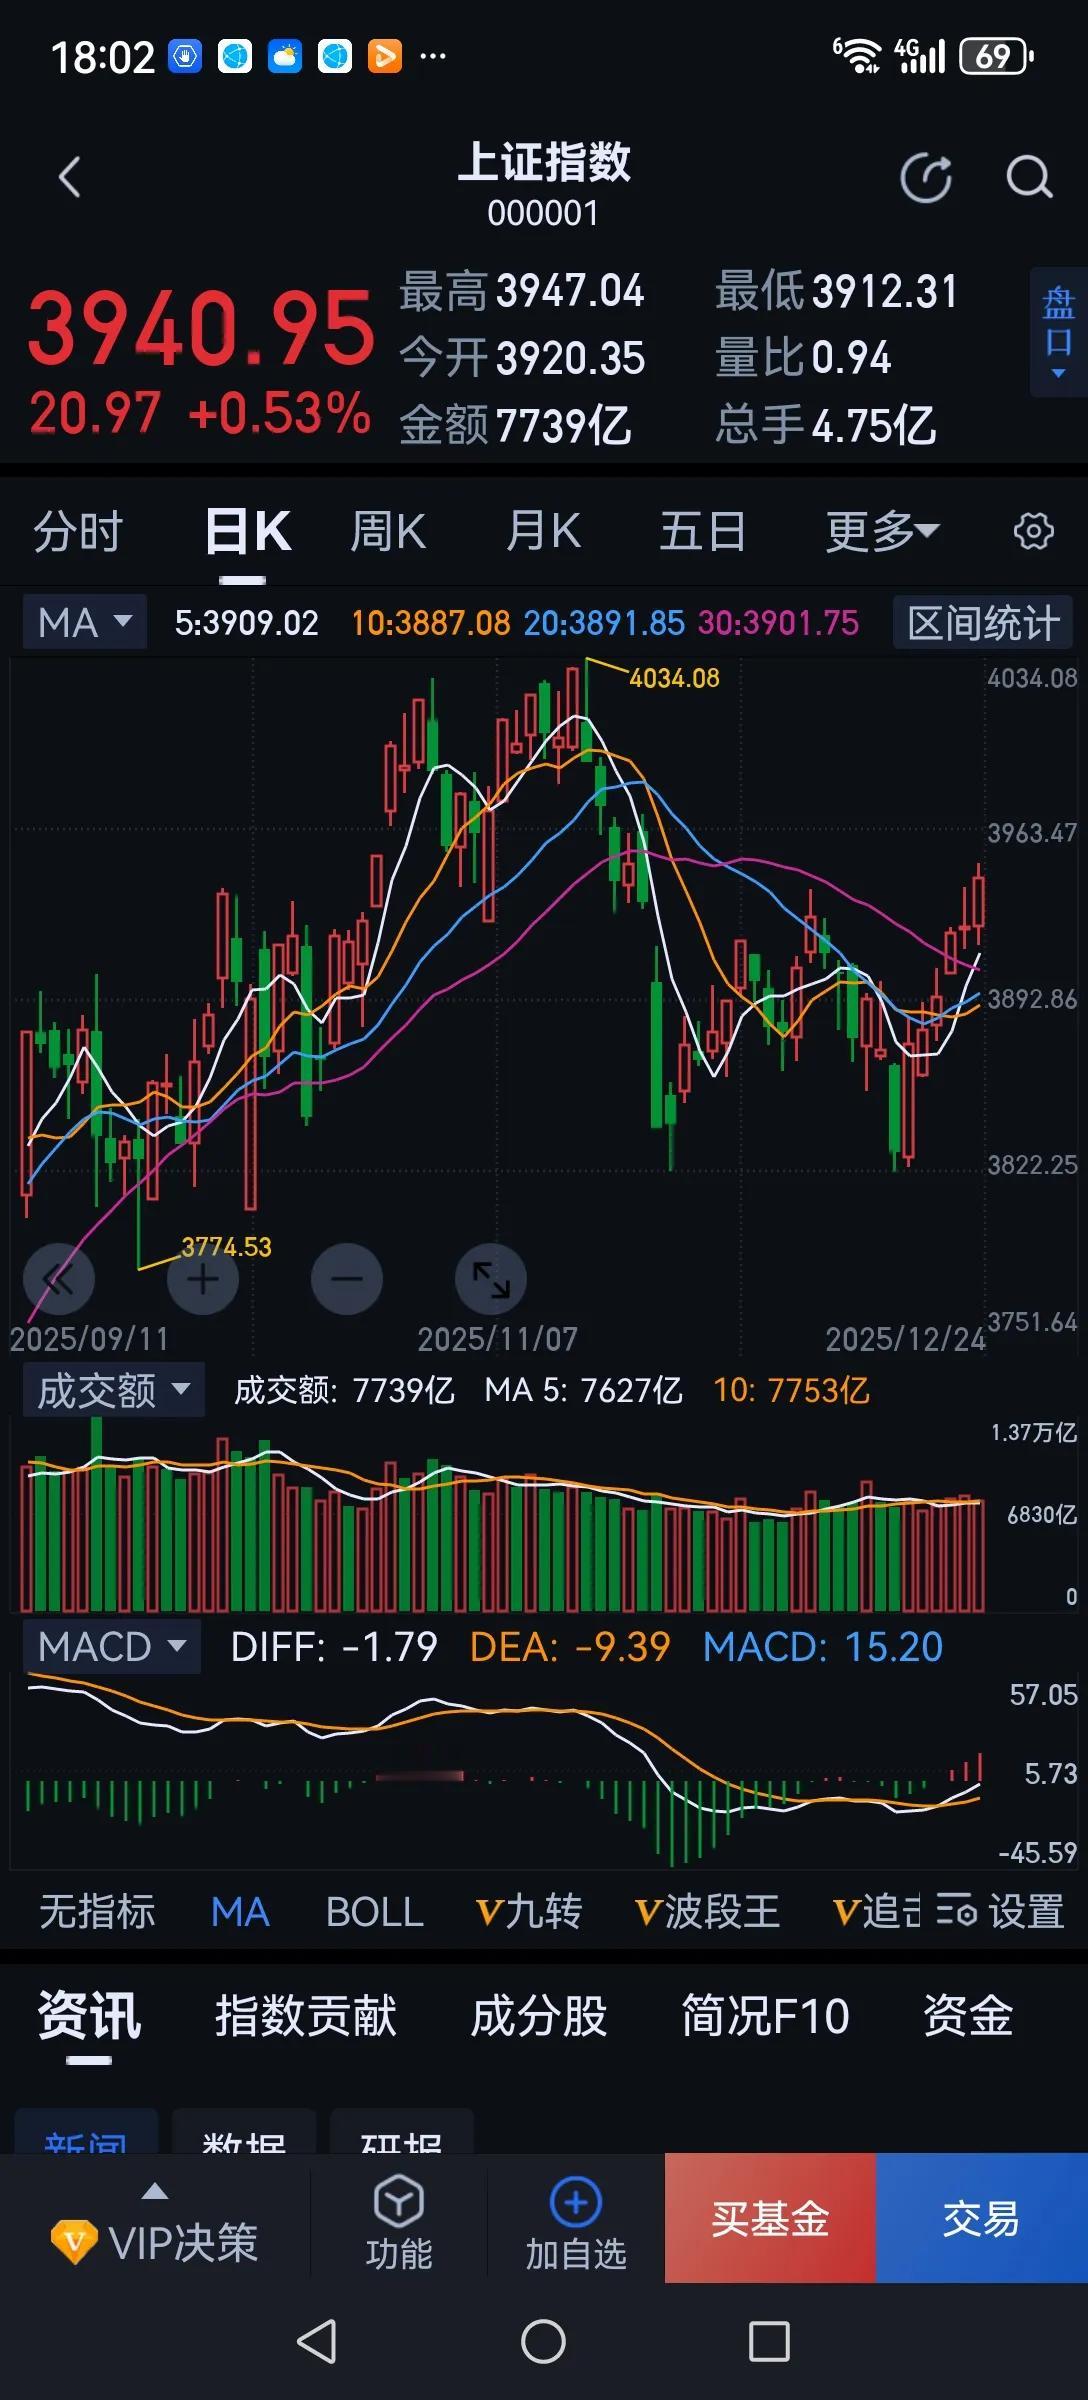Viewport: 1088px width, 2400px height.
Task: Select MA overlay option
Action: click(x=240, y=1911)
